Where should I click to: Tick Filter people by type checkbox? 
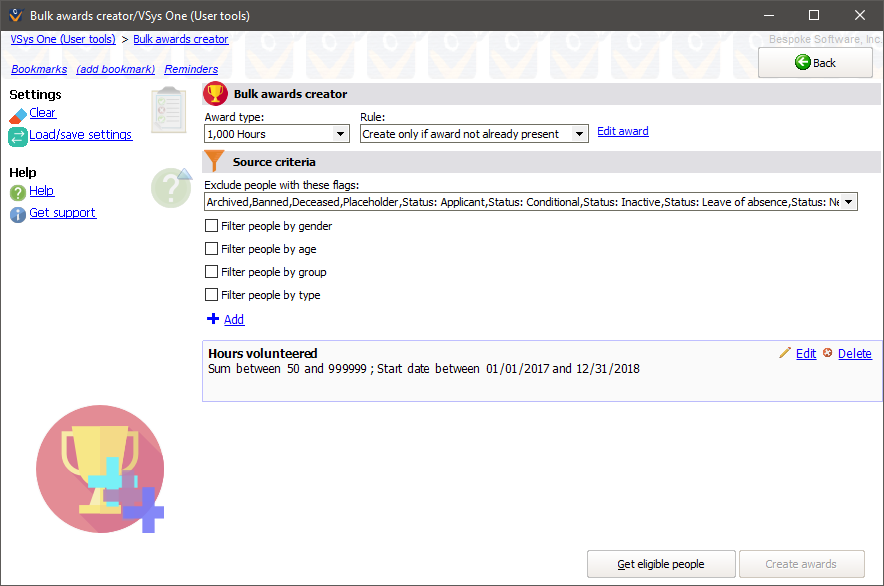click(211, 295)
